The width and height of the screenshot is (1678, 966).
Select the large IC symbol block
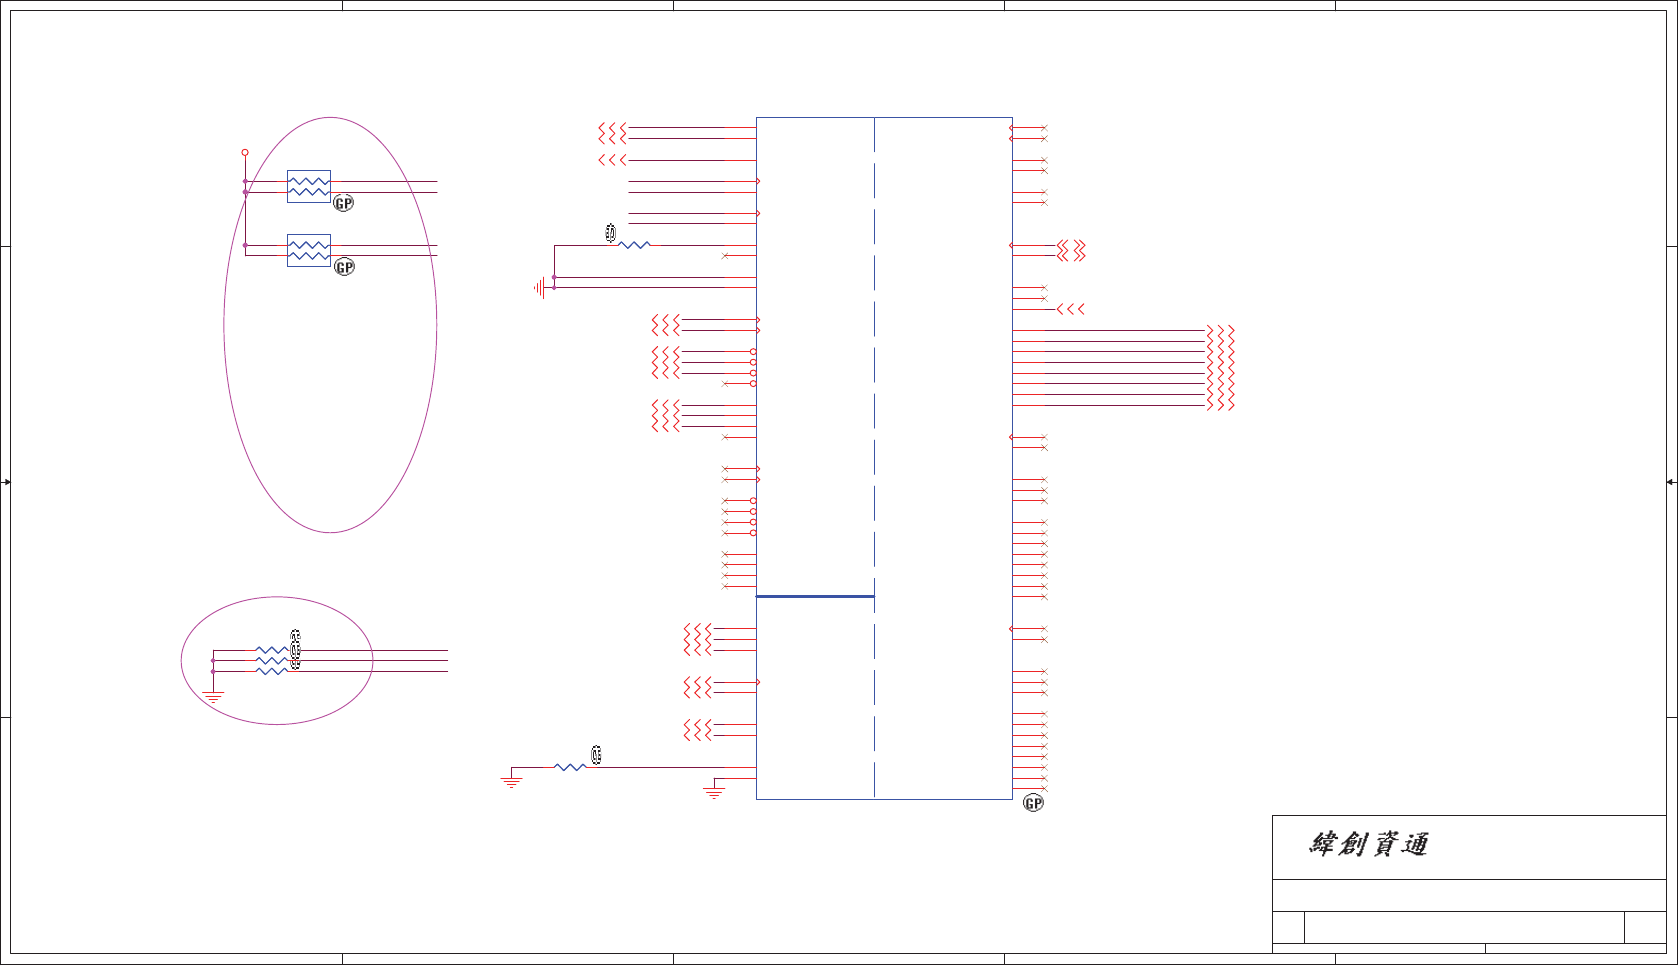click(x=884, y=458)
